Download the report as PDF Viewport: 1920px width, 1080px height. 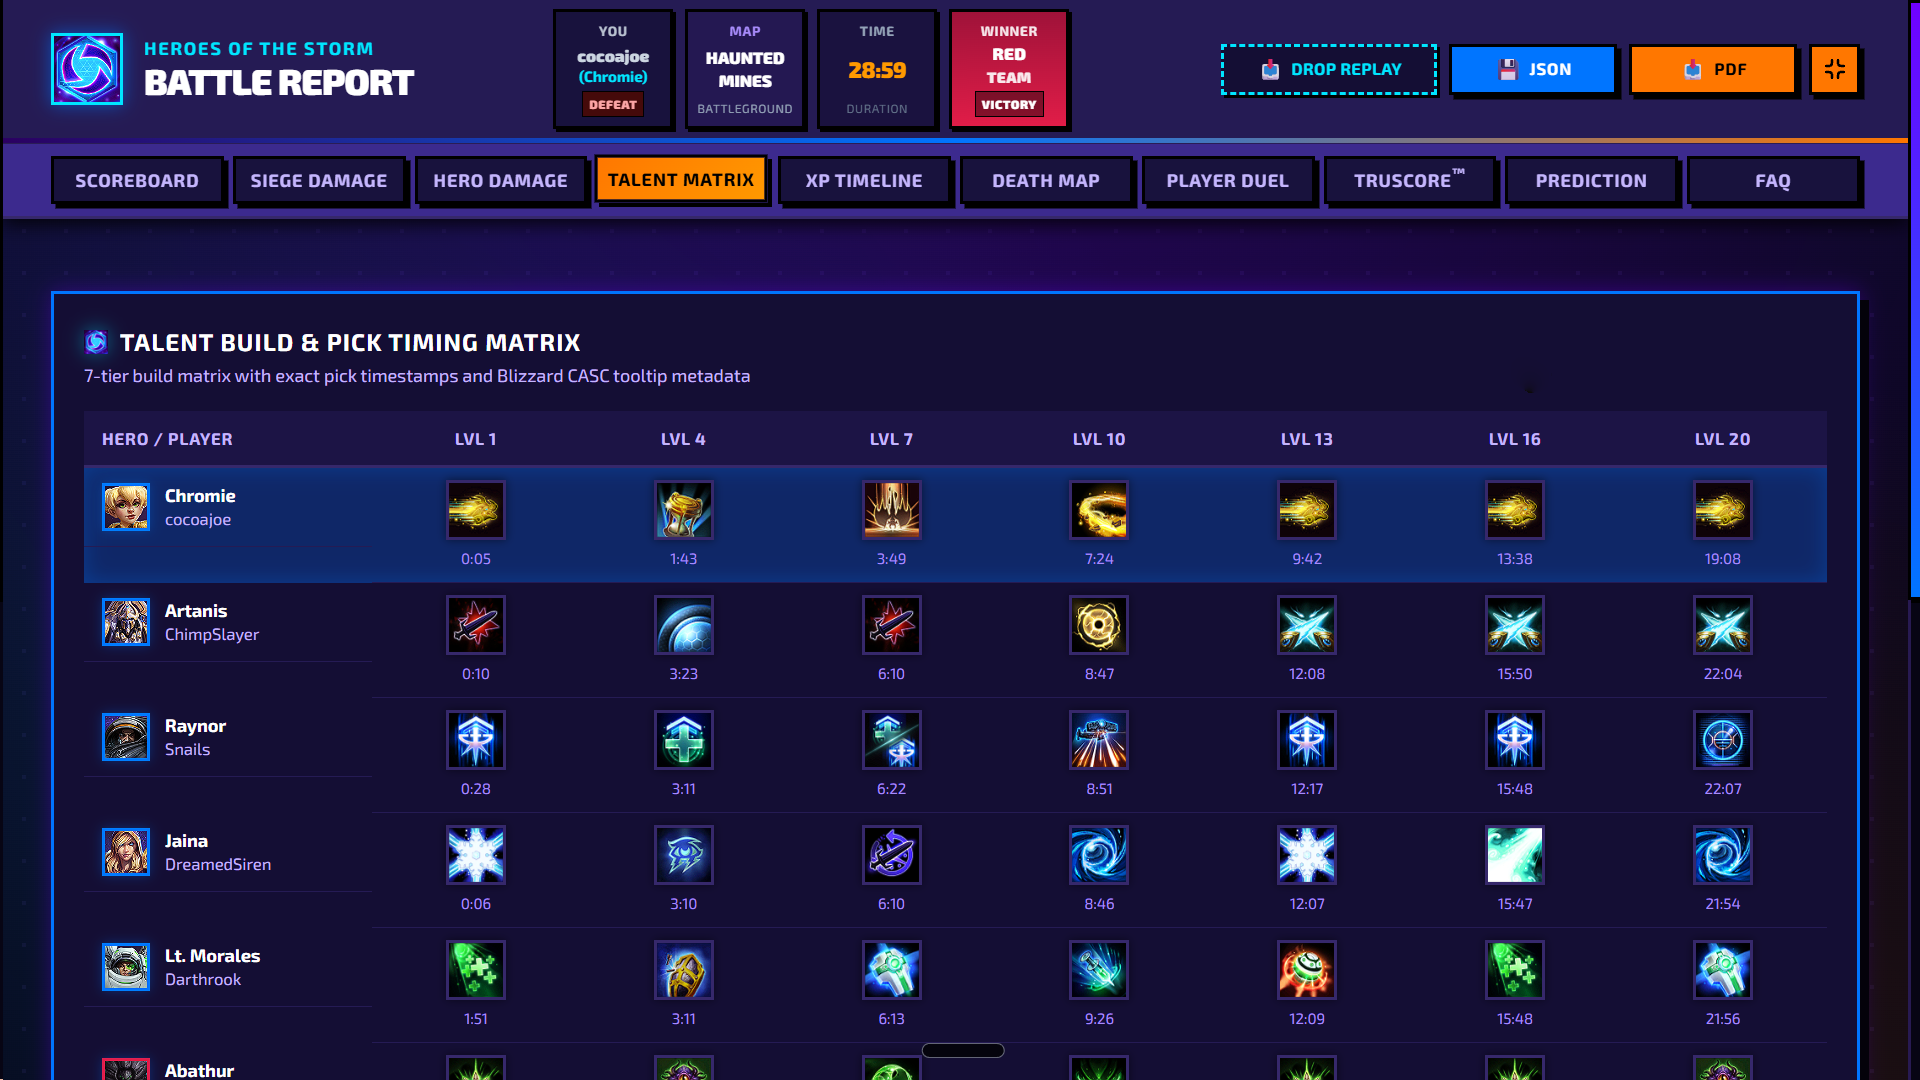coord(1713,69)
